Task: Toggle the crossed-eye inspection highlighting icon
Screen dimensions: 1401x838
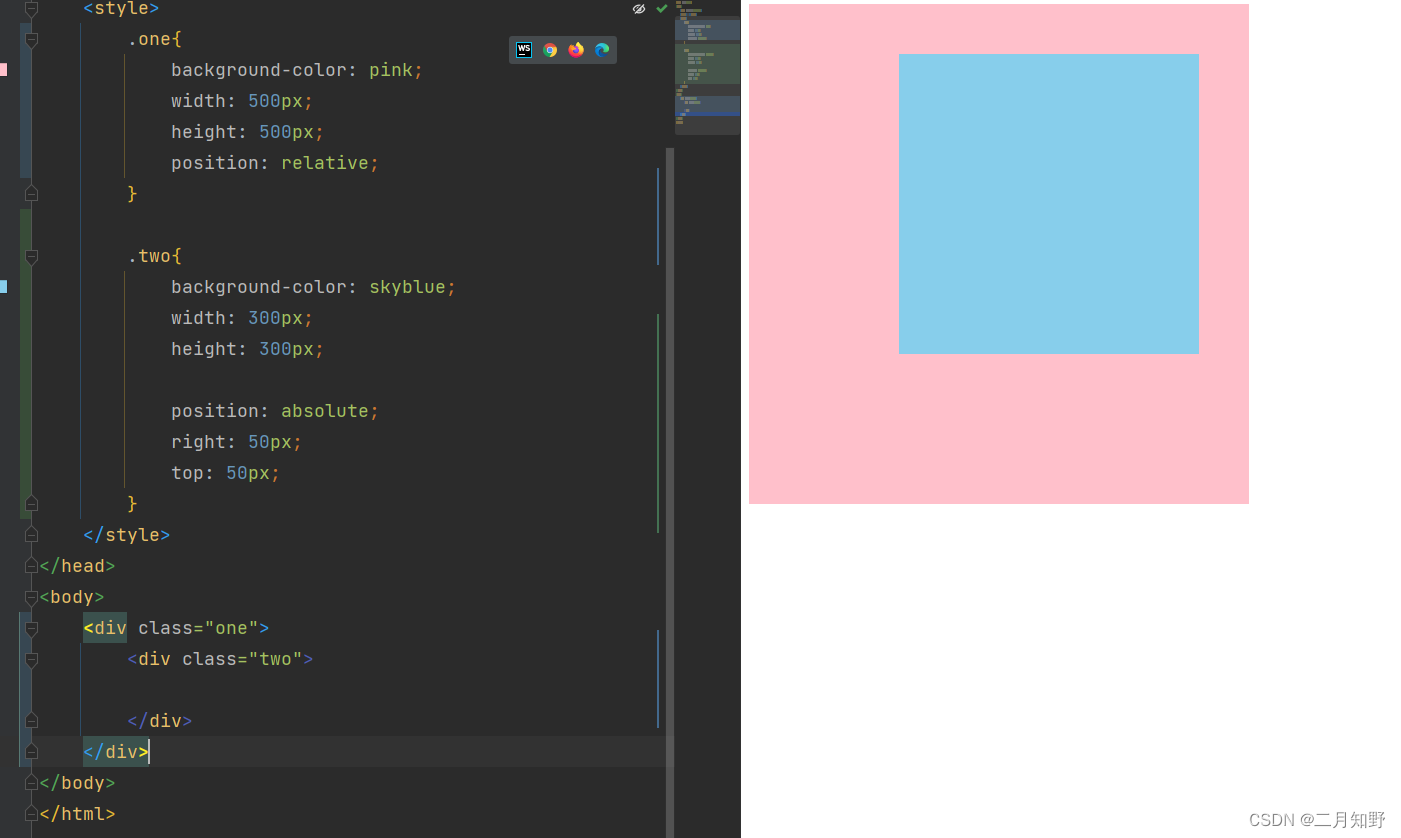Action: click(x=639, y=8)
